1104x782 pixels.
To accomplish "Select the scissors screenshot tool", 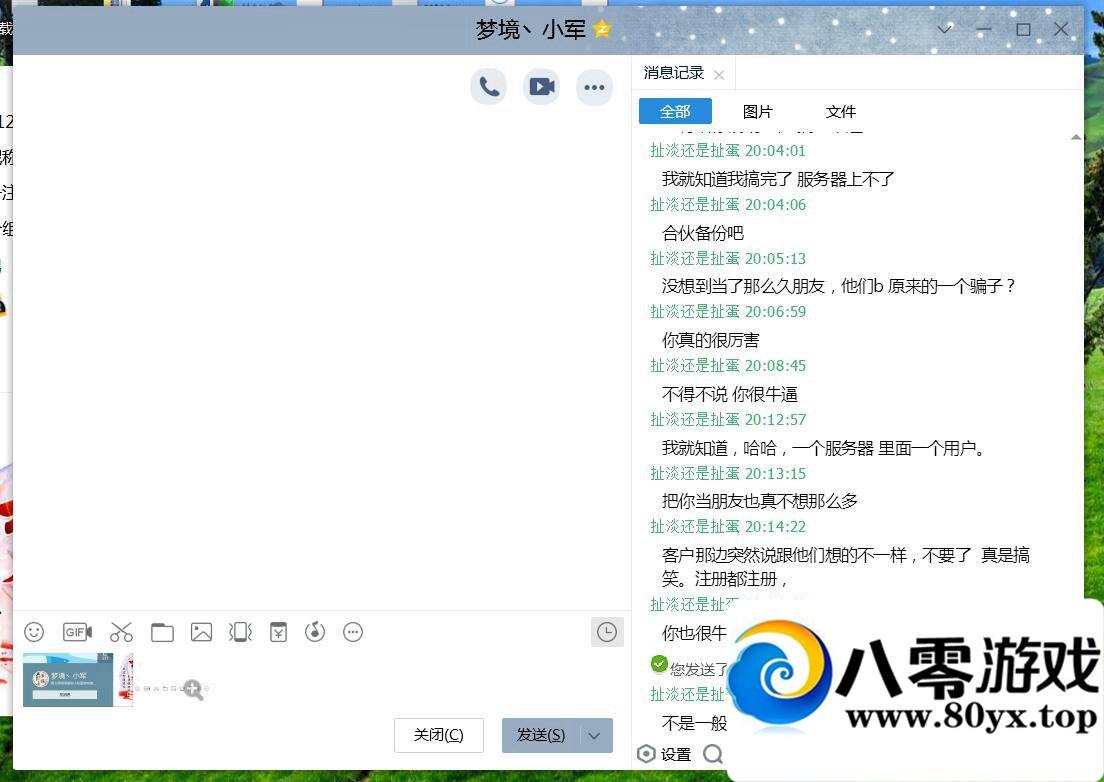I will 121,632.
